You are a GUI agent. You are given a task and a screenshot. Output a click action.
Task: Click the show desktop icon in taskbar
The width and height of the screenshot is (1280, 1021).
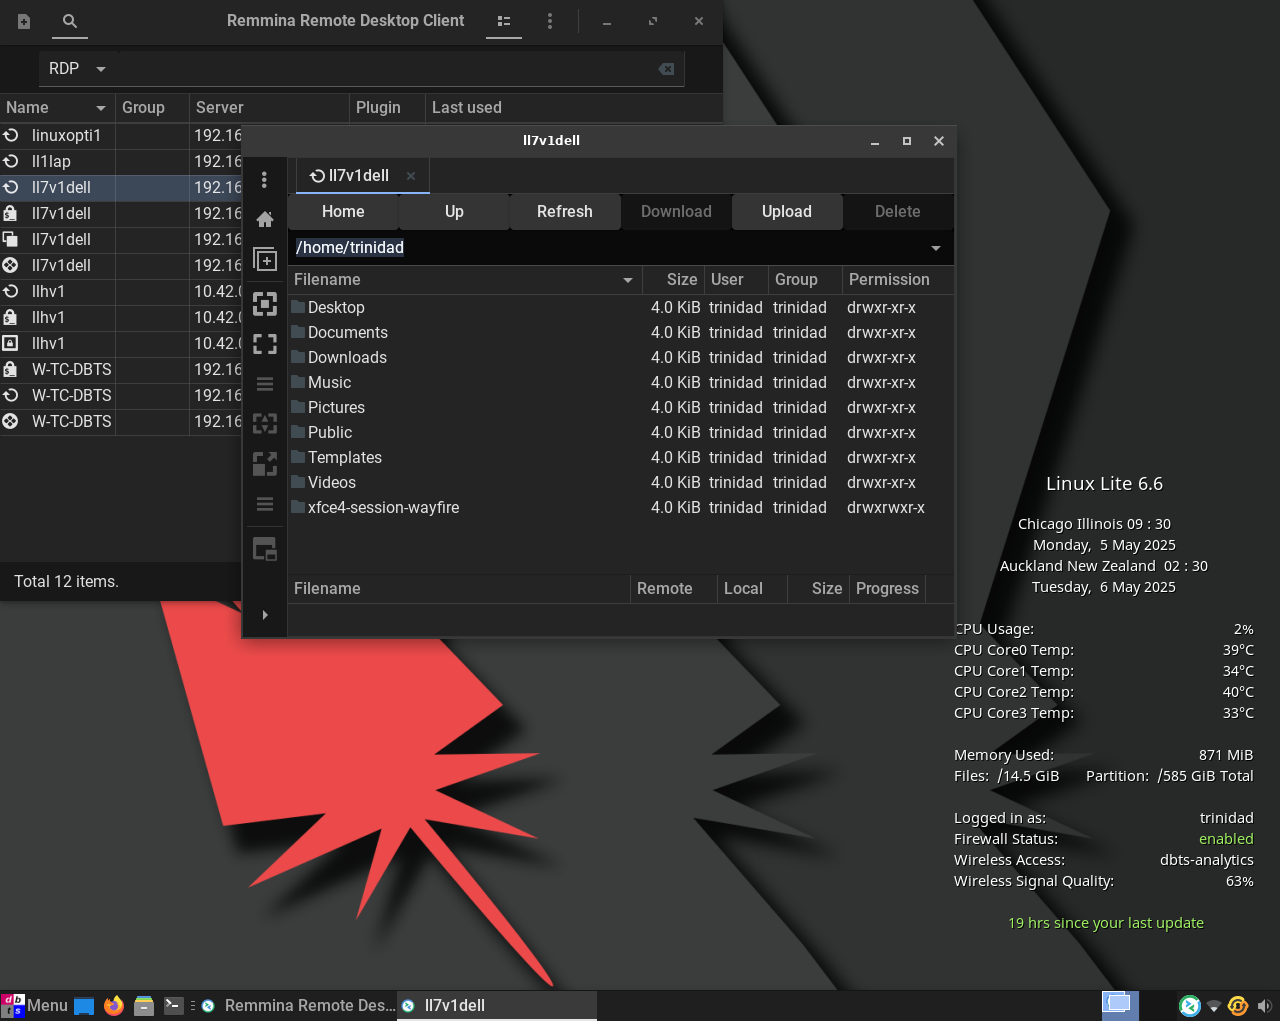[84, 1006]
